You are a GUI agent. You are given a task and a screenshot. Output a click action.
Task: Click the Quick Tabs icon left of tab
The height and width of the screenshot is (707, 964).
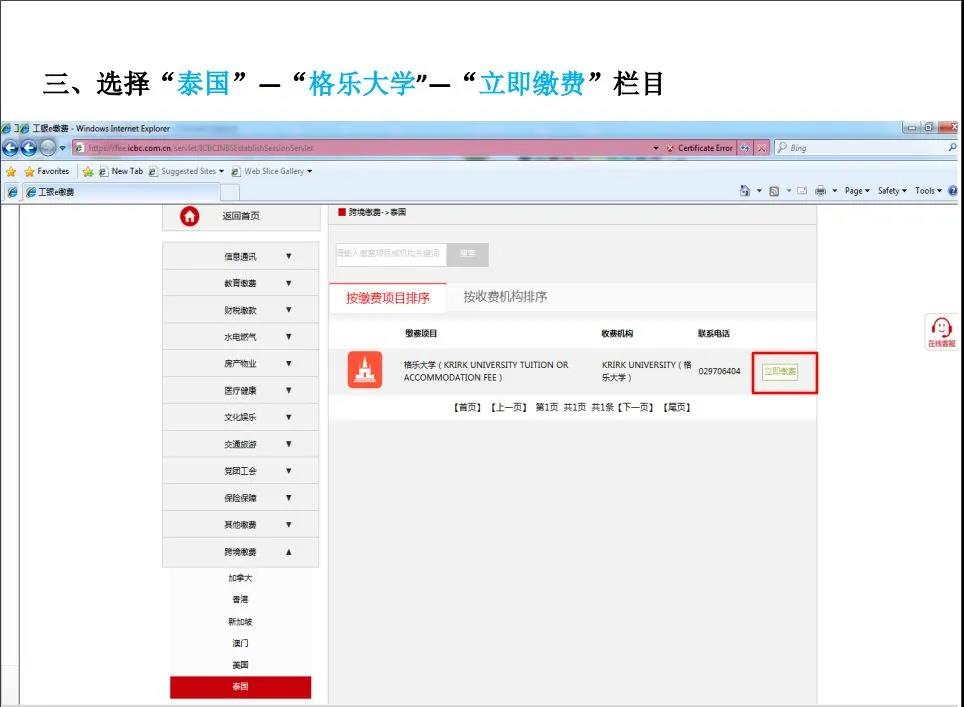(12, 192)
